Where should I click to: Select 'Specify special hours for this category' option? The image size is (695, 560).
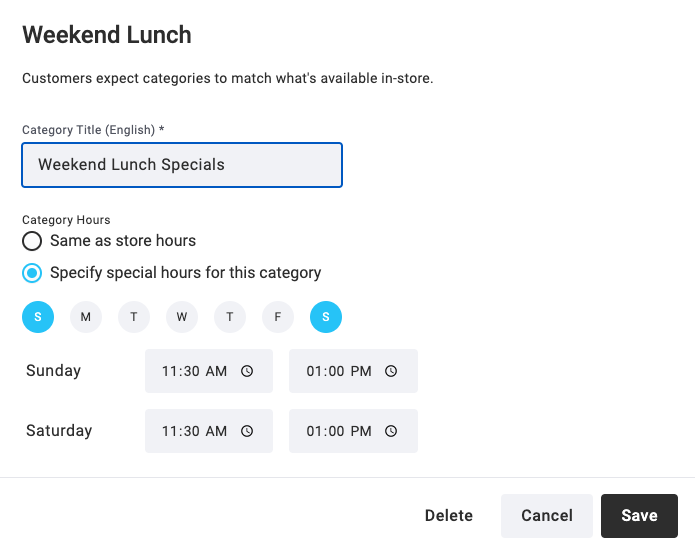pyautogui.click(x=32, y=273)
